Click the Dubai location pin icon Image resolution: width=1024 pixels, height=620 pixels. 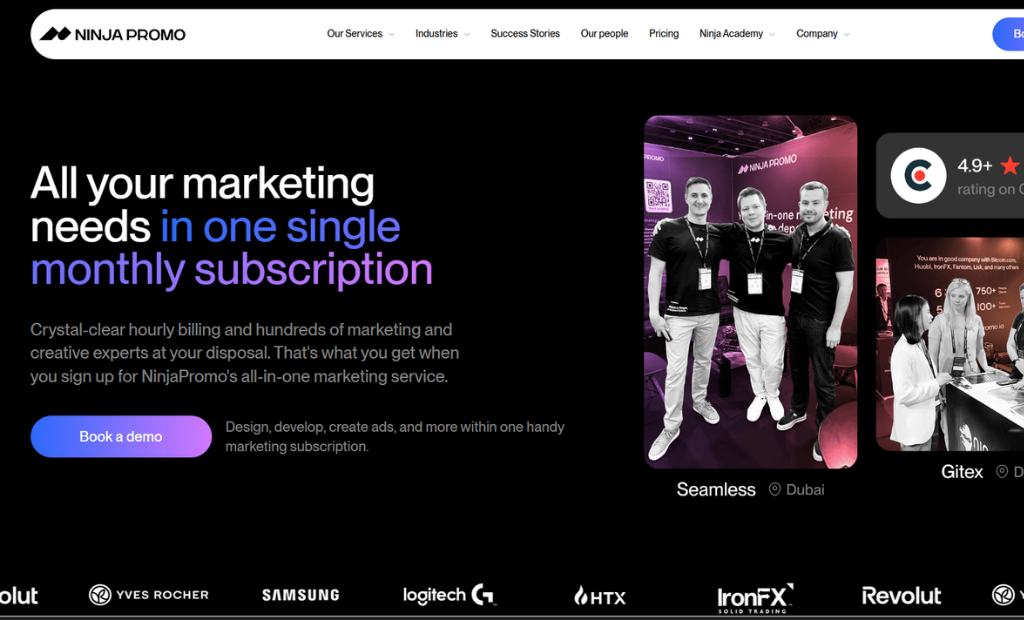[x=775, y=489]
